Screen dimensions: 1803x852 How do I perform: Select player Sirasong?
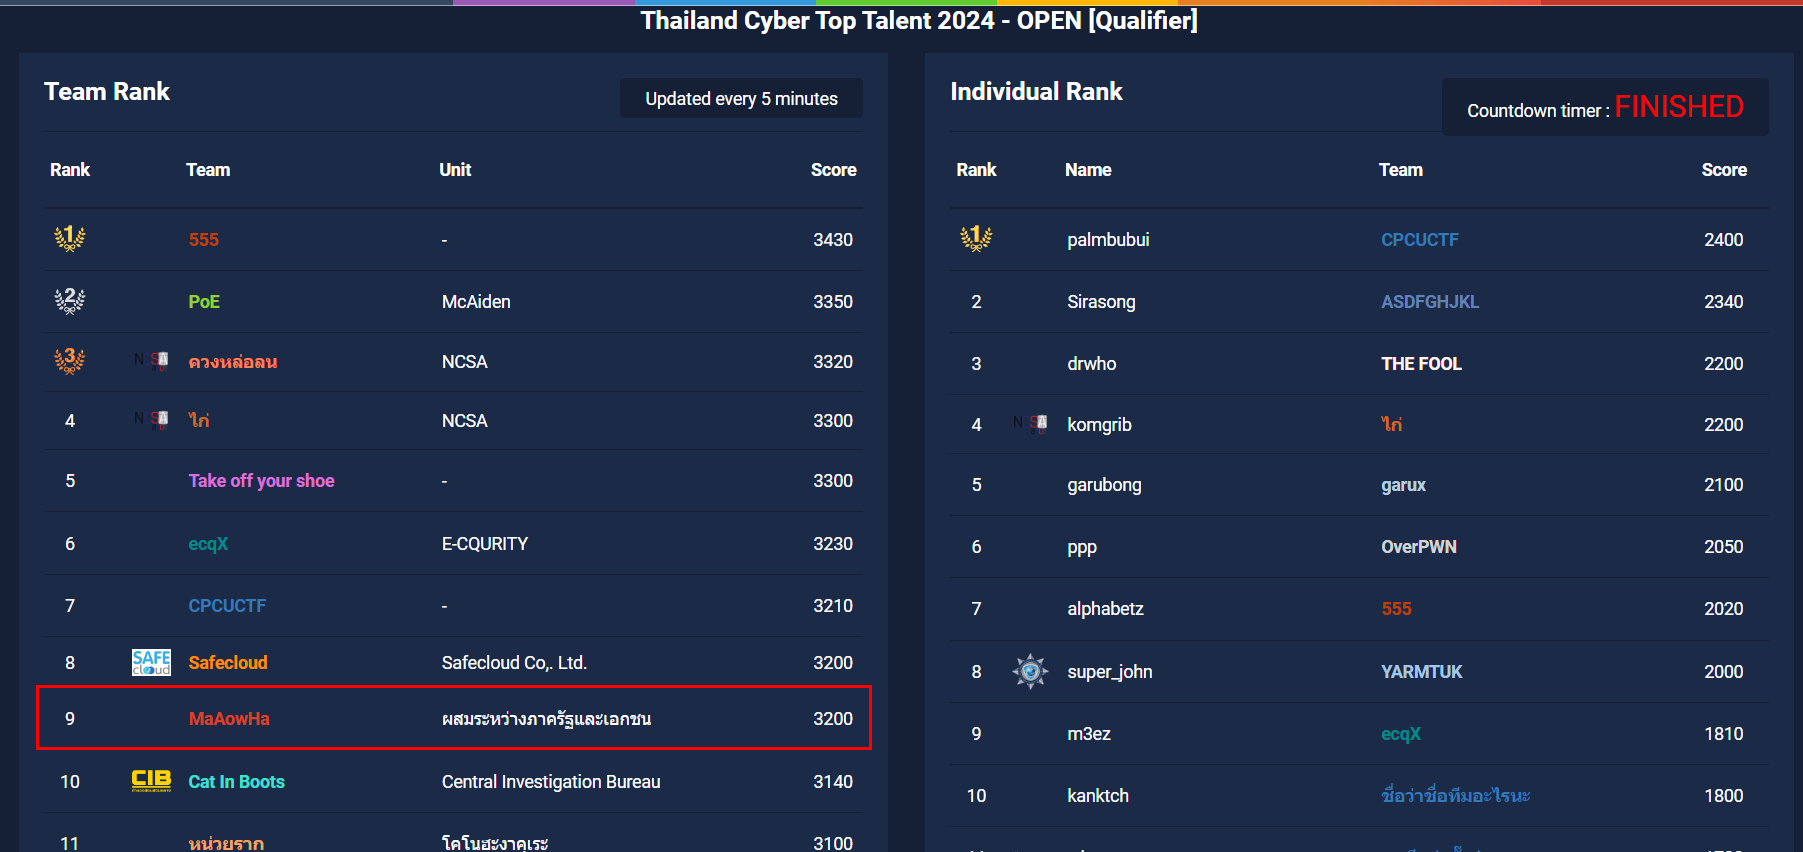click(x=1101, y=302)
